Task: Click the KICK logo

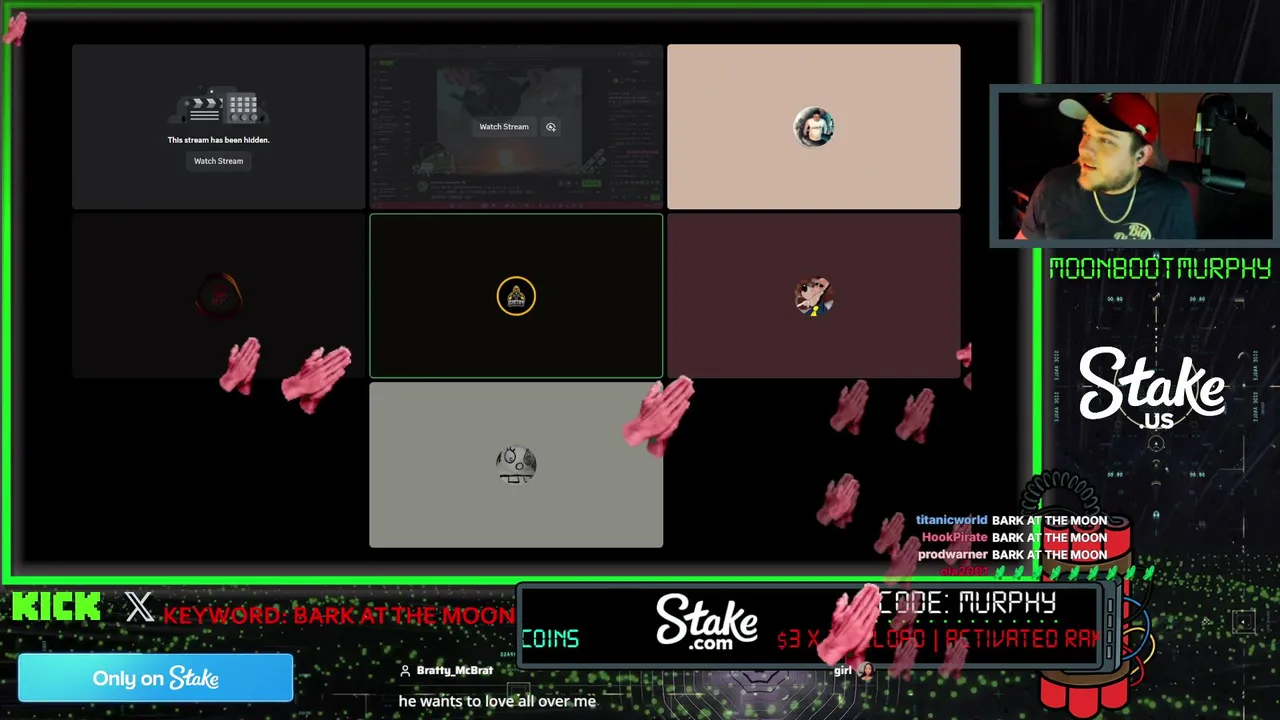Action: (x=57, y=607)
